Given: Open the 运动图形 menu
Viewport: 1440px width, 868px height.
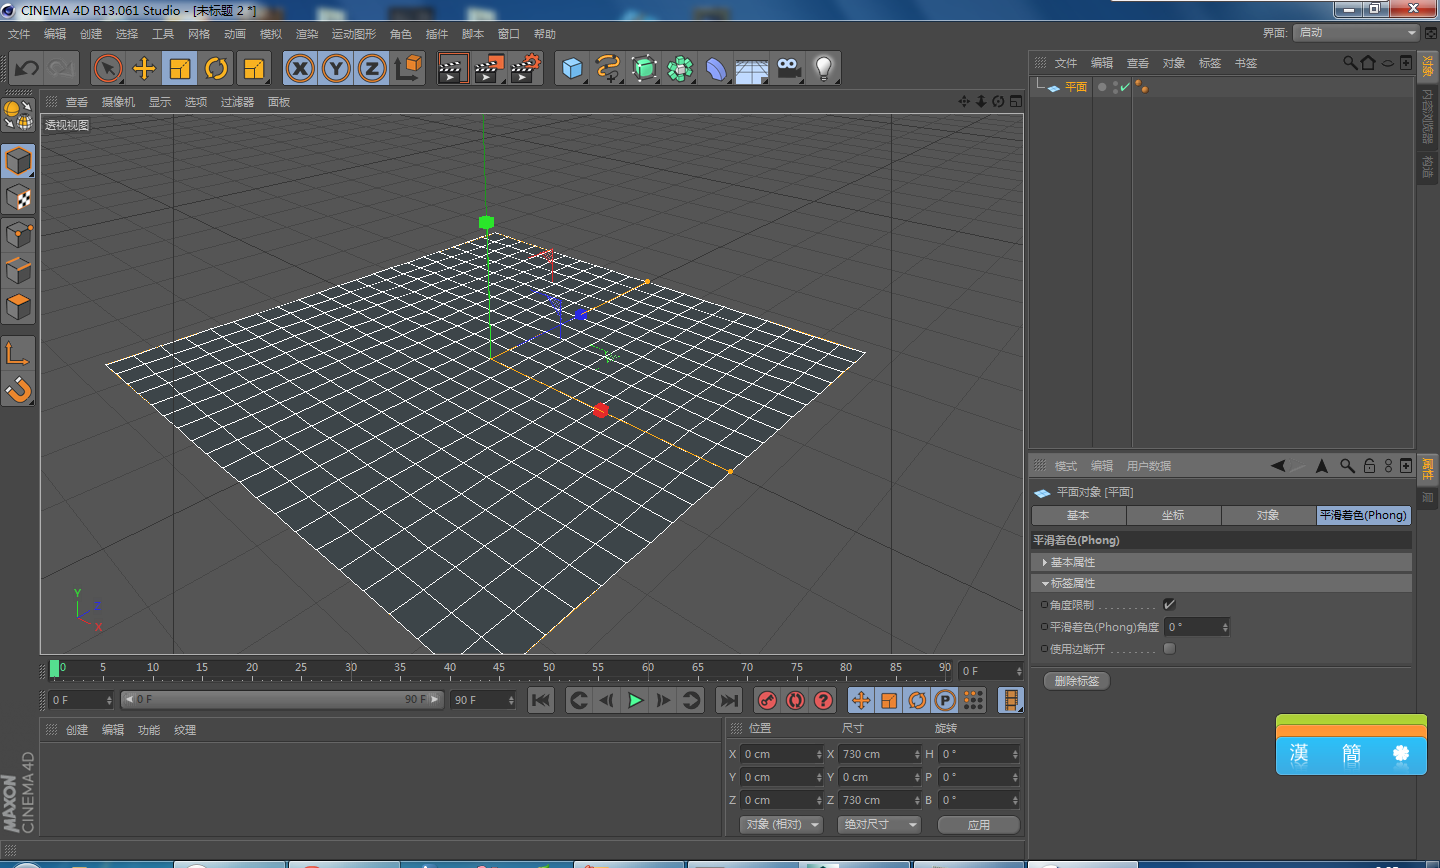Looking at the screenshot, I should click(x=354, y=34).
